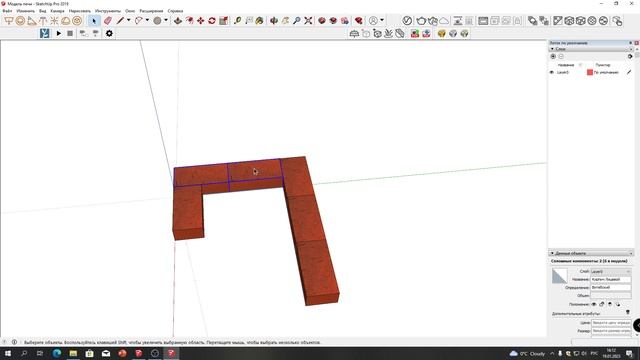Open the gear settings icon in toolbar
This screenshot has height=360, width=640.
click(109, 33)
